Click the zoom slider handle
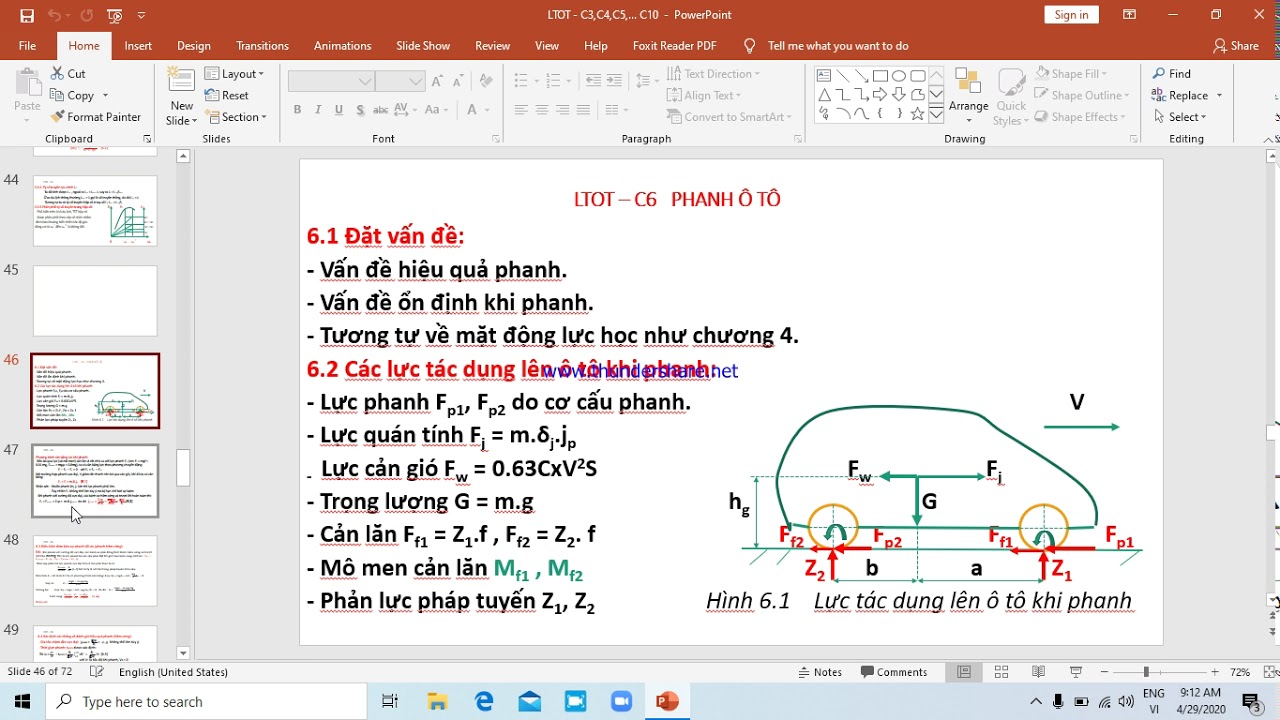Viewport: 1280px width, 720px height. 1146,672
